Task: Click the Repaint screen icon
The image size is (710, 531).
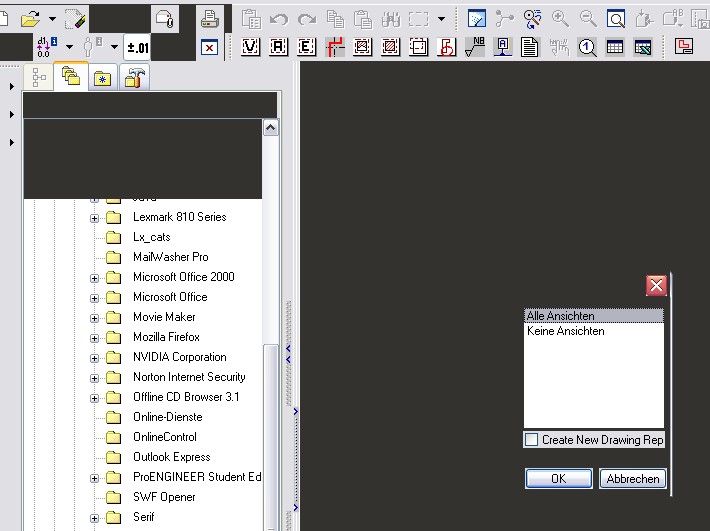Action: [x=477, y=19]
